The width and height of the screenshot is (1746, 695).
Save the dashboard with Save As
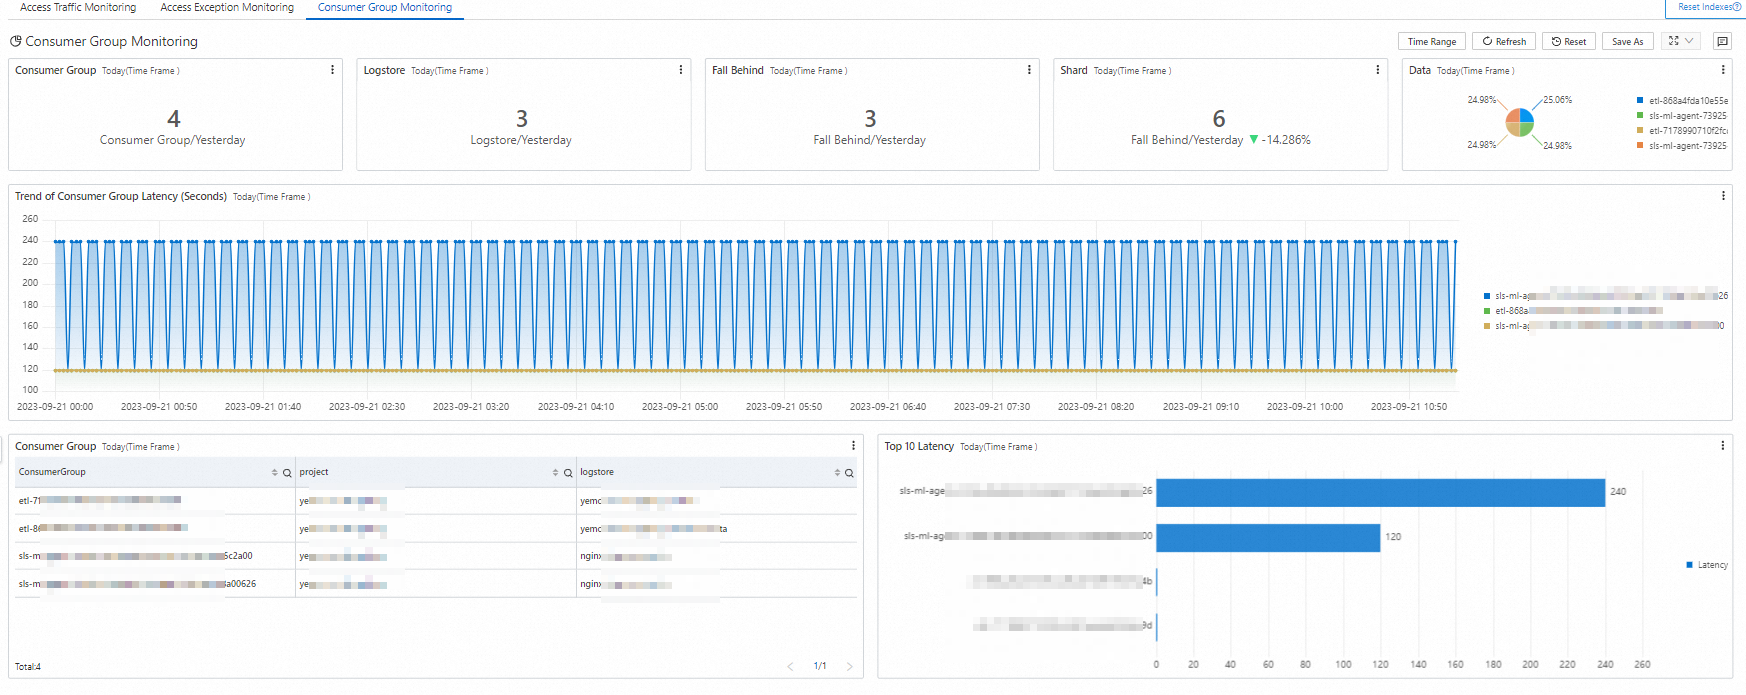click(x=1628, y=41)
